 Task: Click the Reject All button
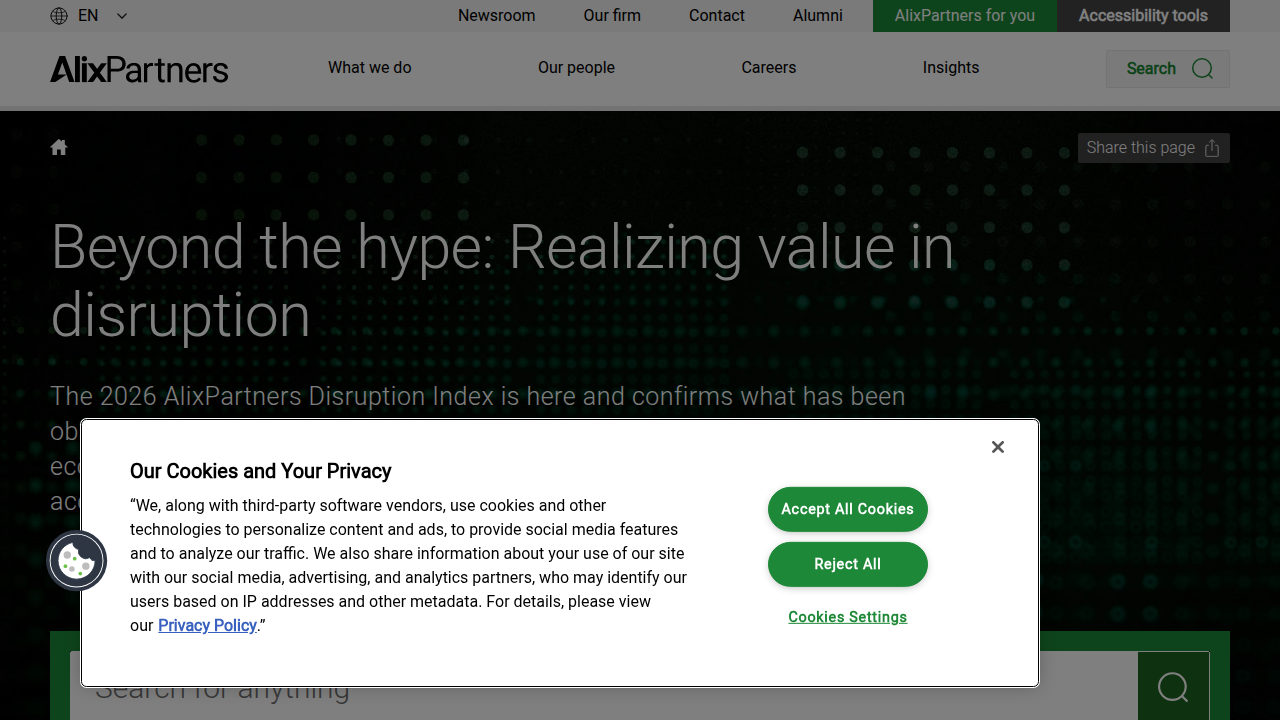pos(848,564)
